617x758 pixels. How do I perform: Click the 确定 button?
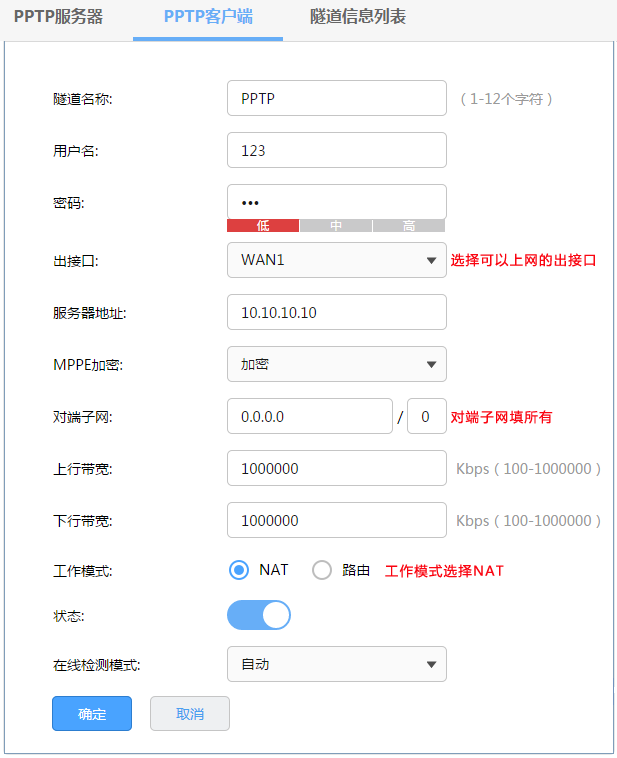point(92,714)
